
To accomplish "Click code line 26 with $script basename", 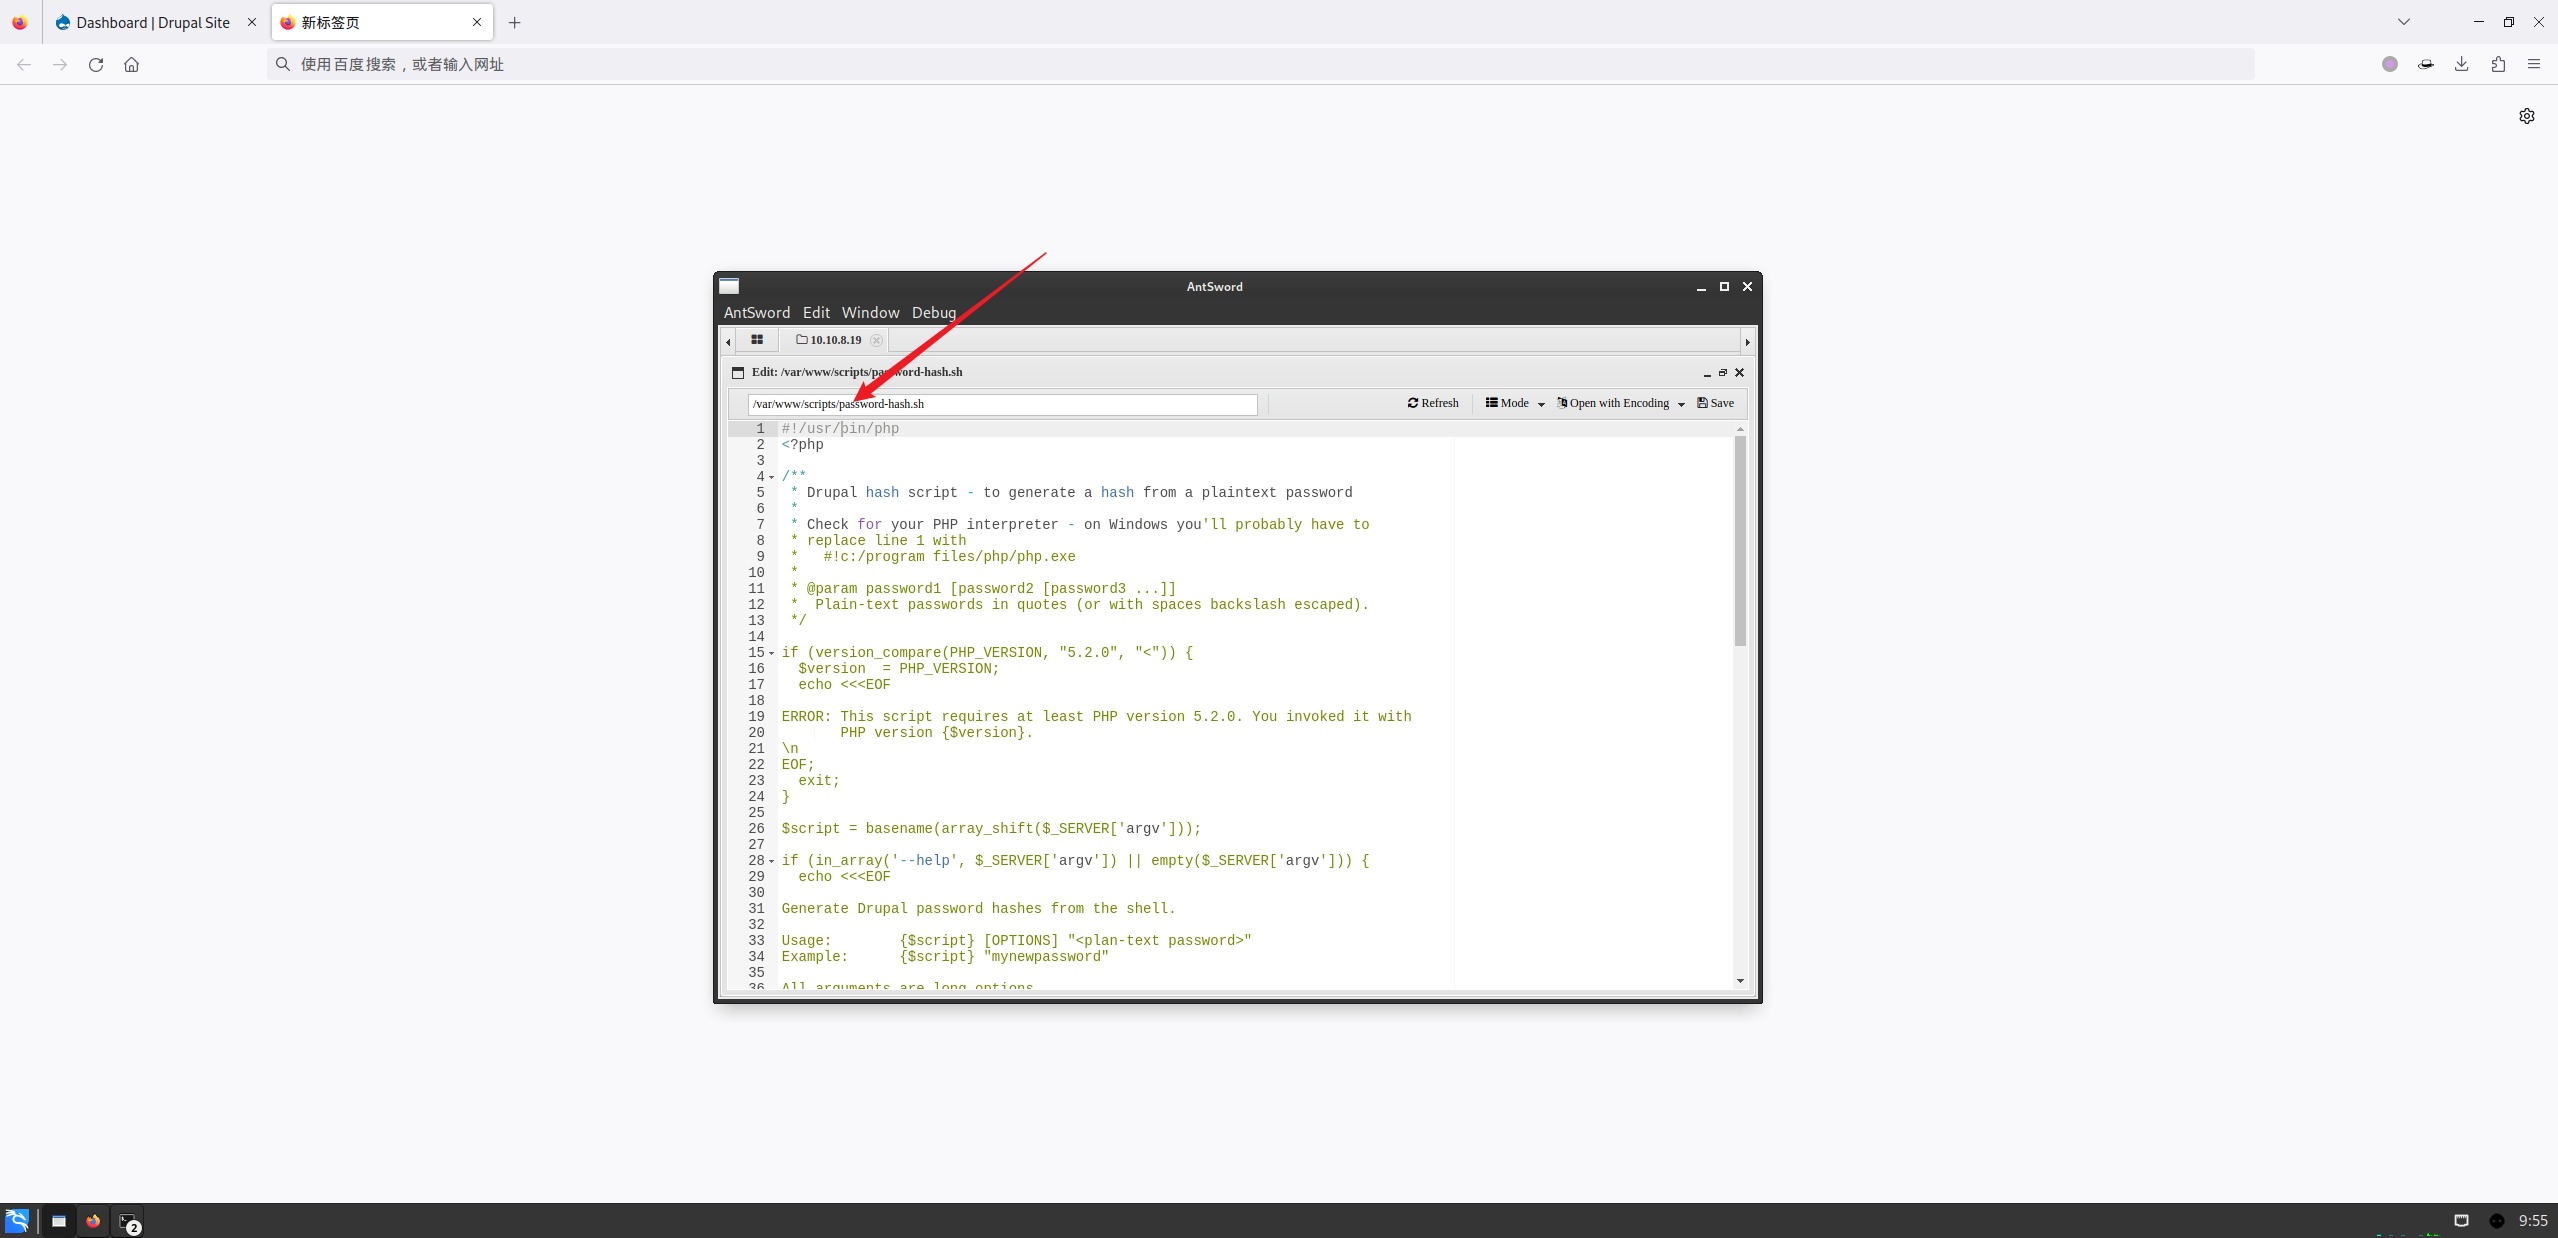I will (x=990, y=829).
